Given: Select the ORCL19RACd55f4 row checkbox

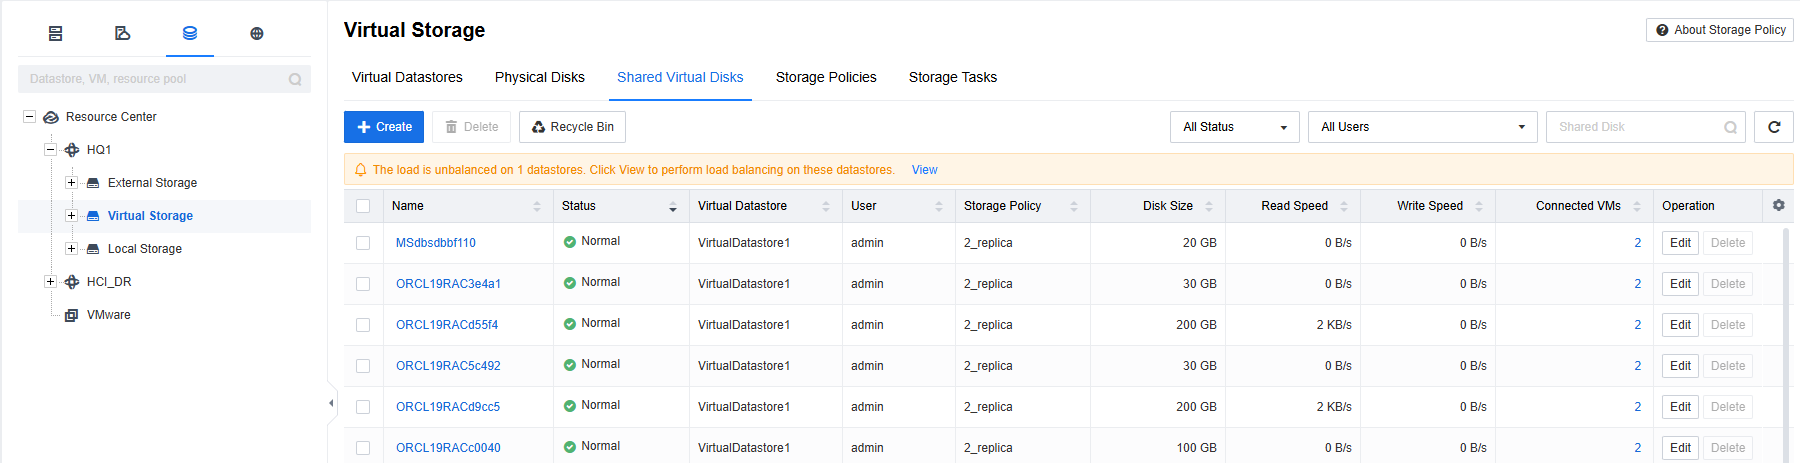Looking at the screenshot, I should (363, 325).
